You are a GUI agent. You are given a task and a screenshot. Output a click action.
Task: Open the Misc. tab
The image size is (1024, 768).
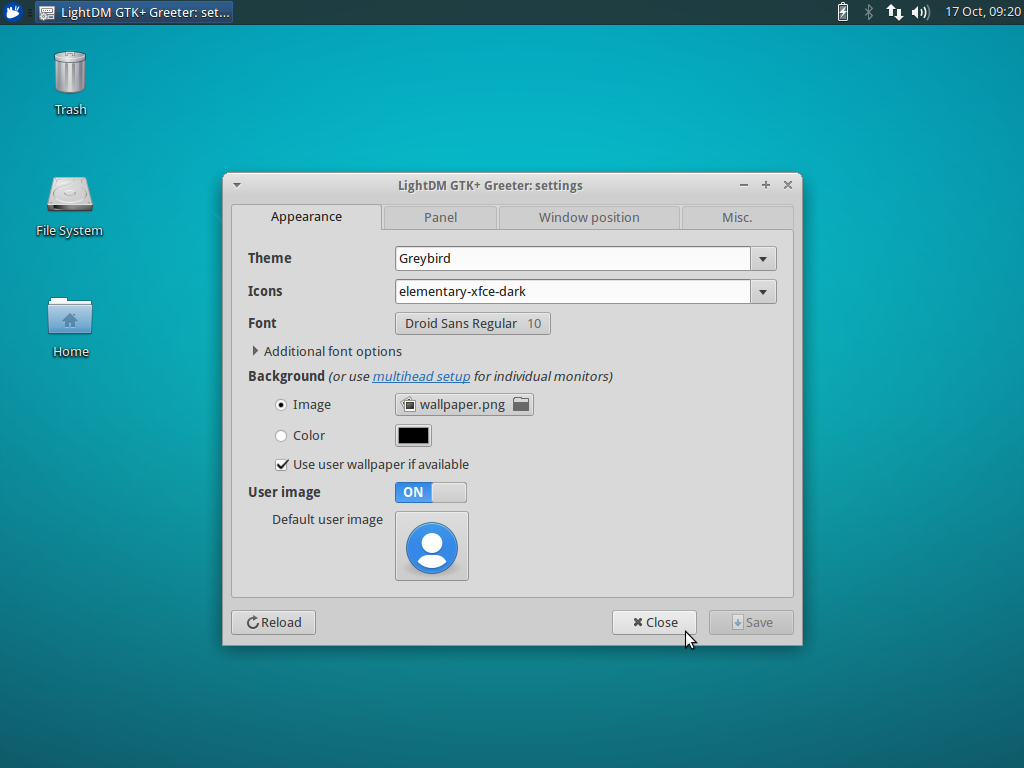(737, 217)
